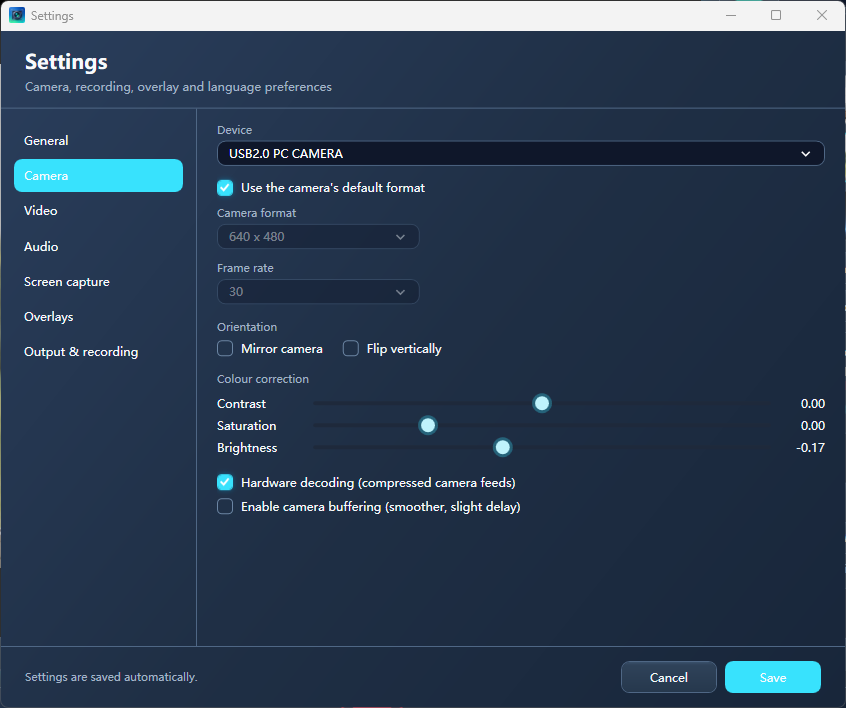The height and width of the screenshot is (708, 846).
Task: Close the Settings window
Action: 822,15
